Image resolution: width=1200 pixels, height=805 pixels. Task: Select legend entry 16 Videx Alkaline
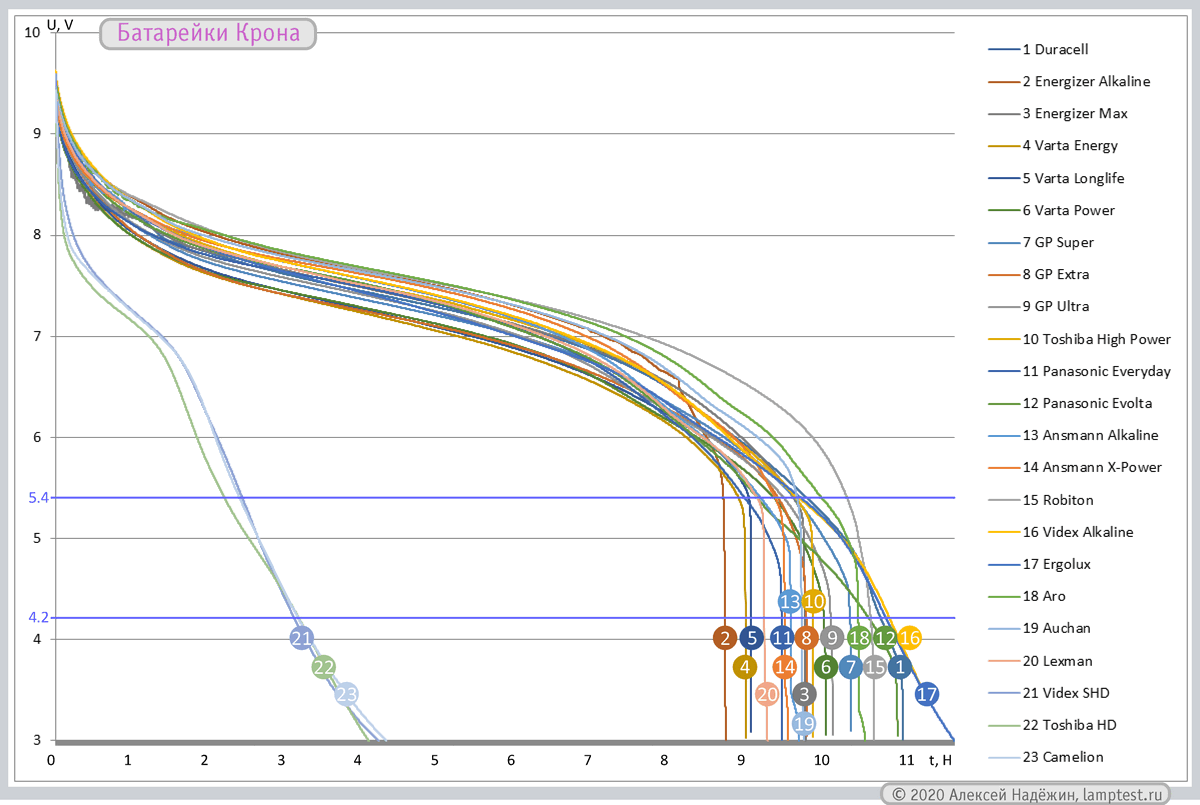pos(1061,532)
